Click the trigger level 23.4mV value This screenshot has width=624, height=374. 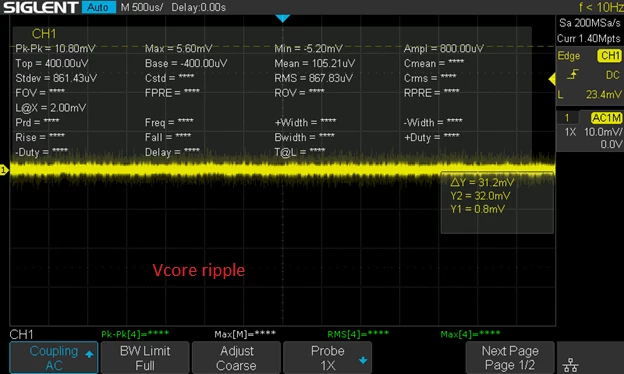click(604, 94)
